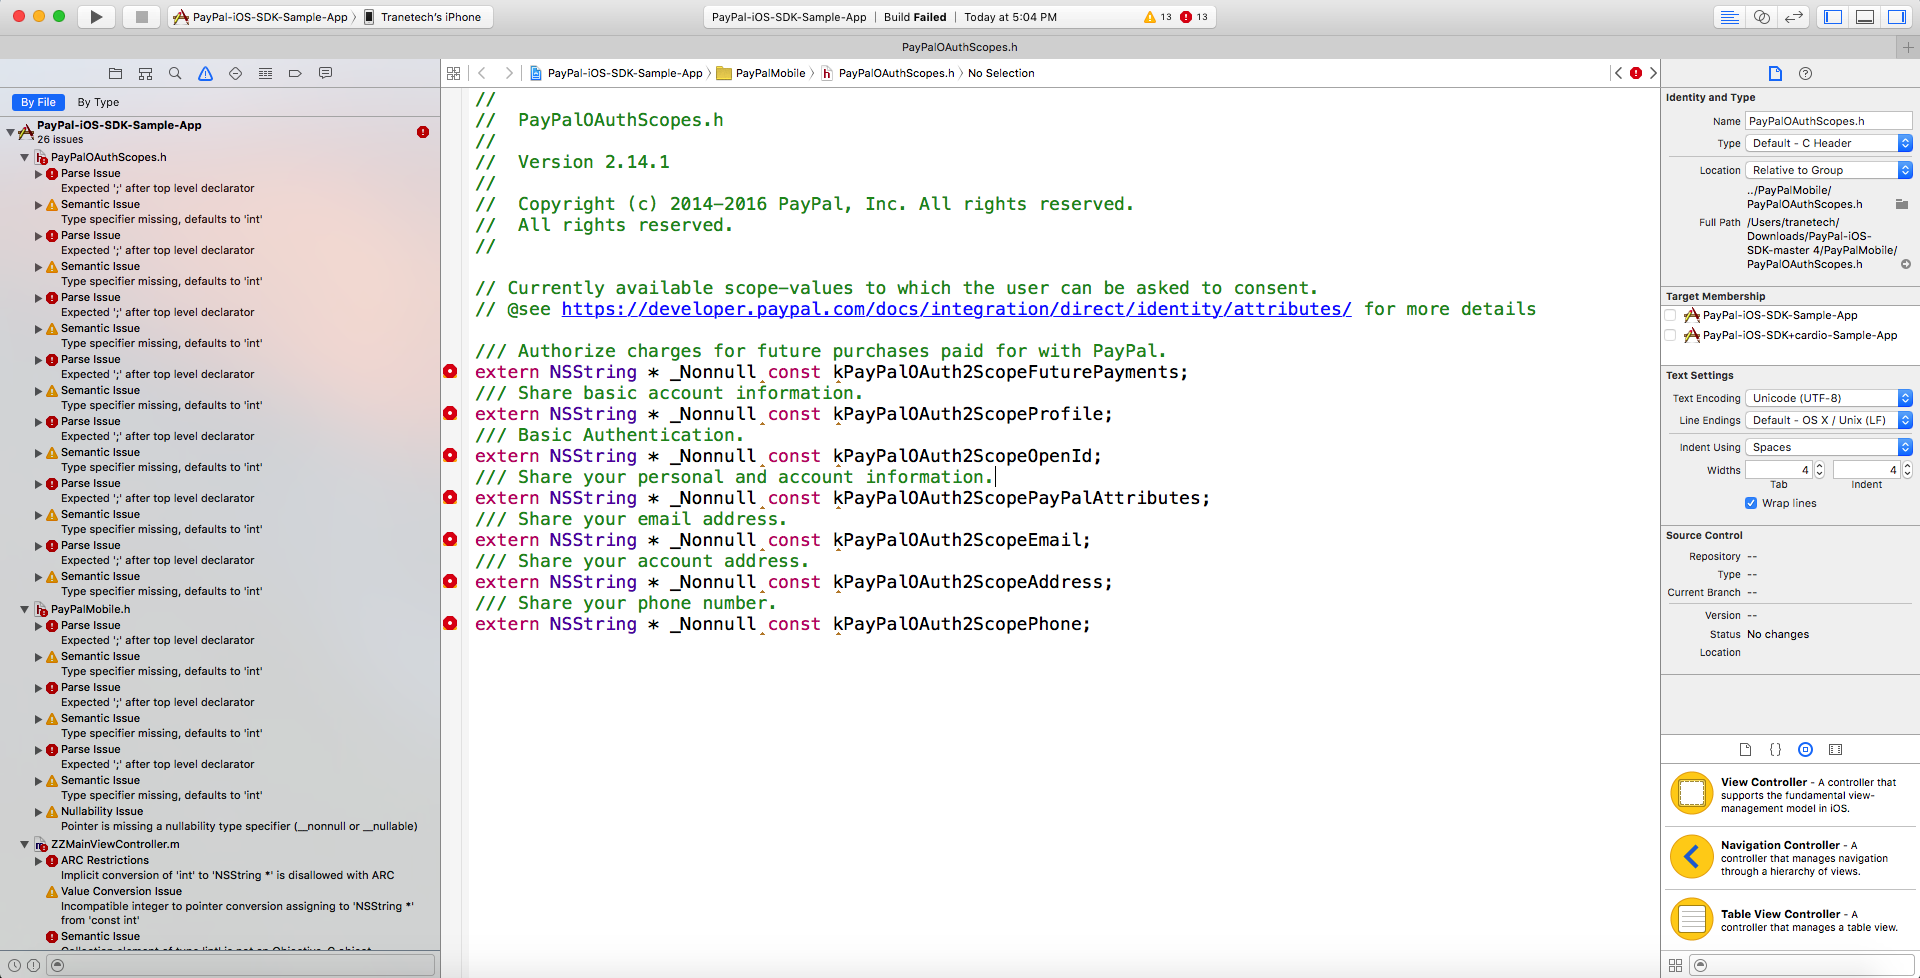
Task: Toggle the Debug area visibility
Action: 1865,16
